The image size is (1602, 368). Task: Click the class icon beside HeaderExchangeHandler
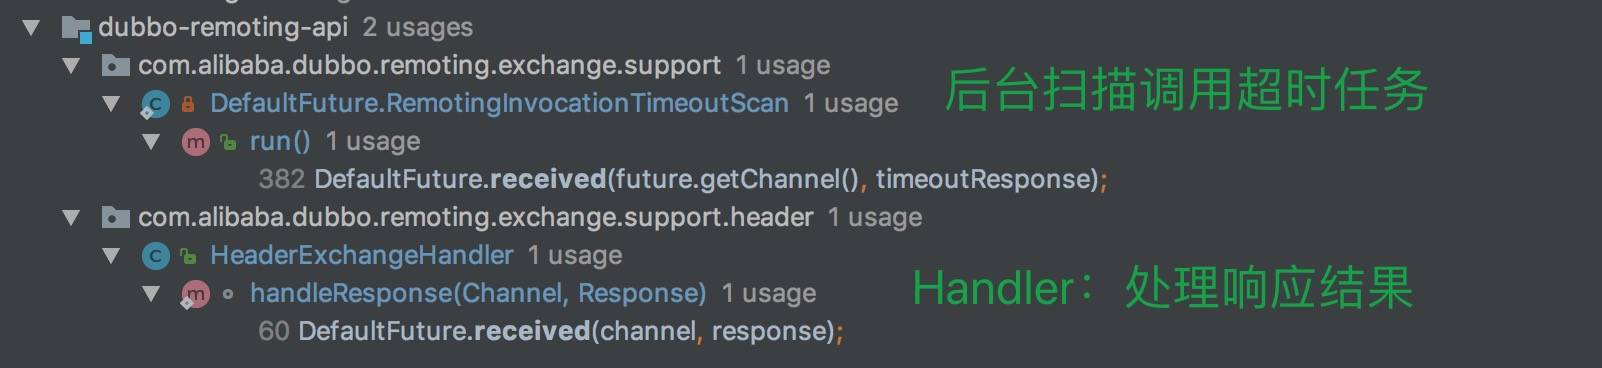point(155,256)
